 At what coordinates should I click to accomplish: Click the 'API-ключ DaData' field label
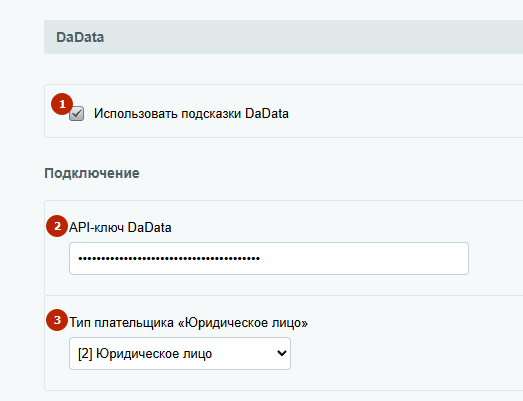pyautogui.click(x=120, y=227)
